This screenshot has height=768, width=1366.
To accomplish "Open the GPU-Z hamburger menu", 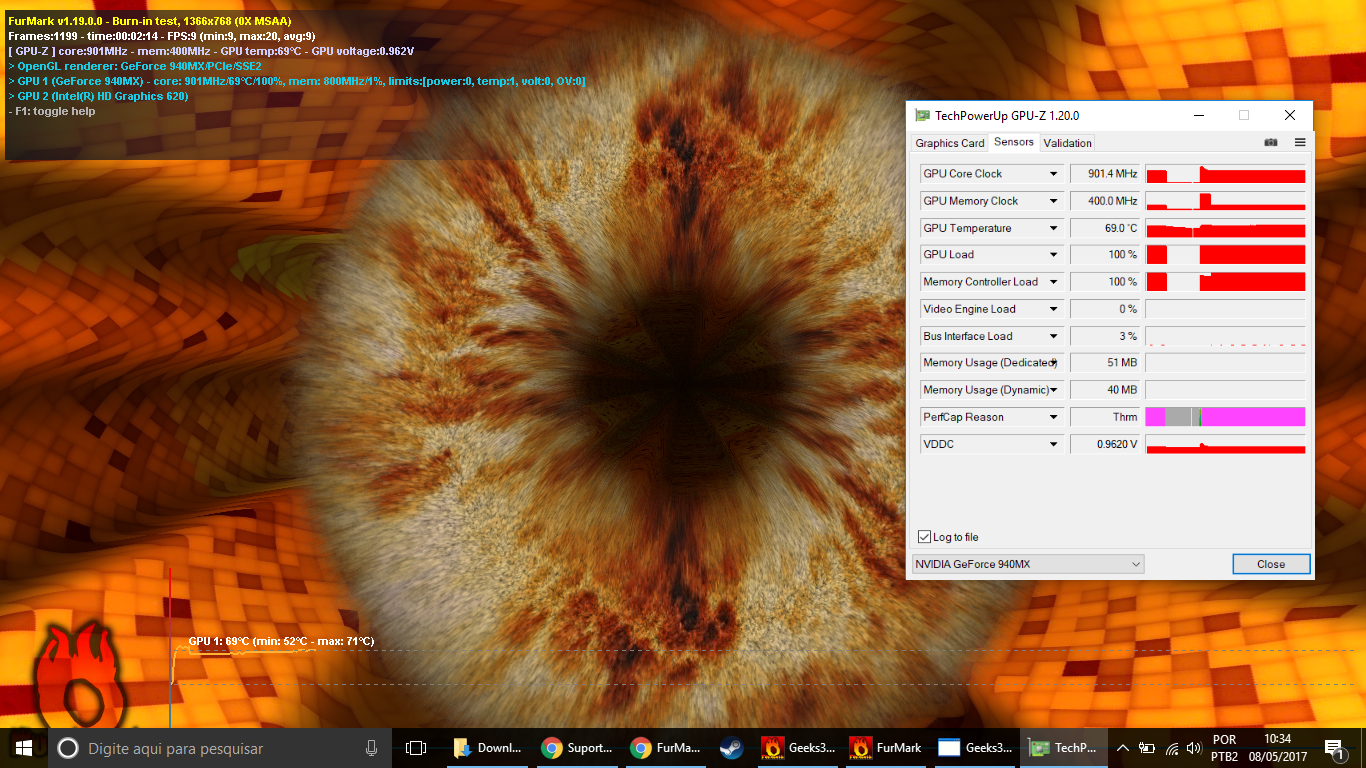I will pyautogui.click(x=1300, y=143).
